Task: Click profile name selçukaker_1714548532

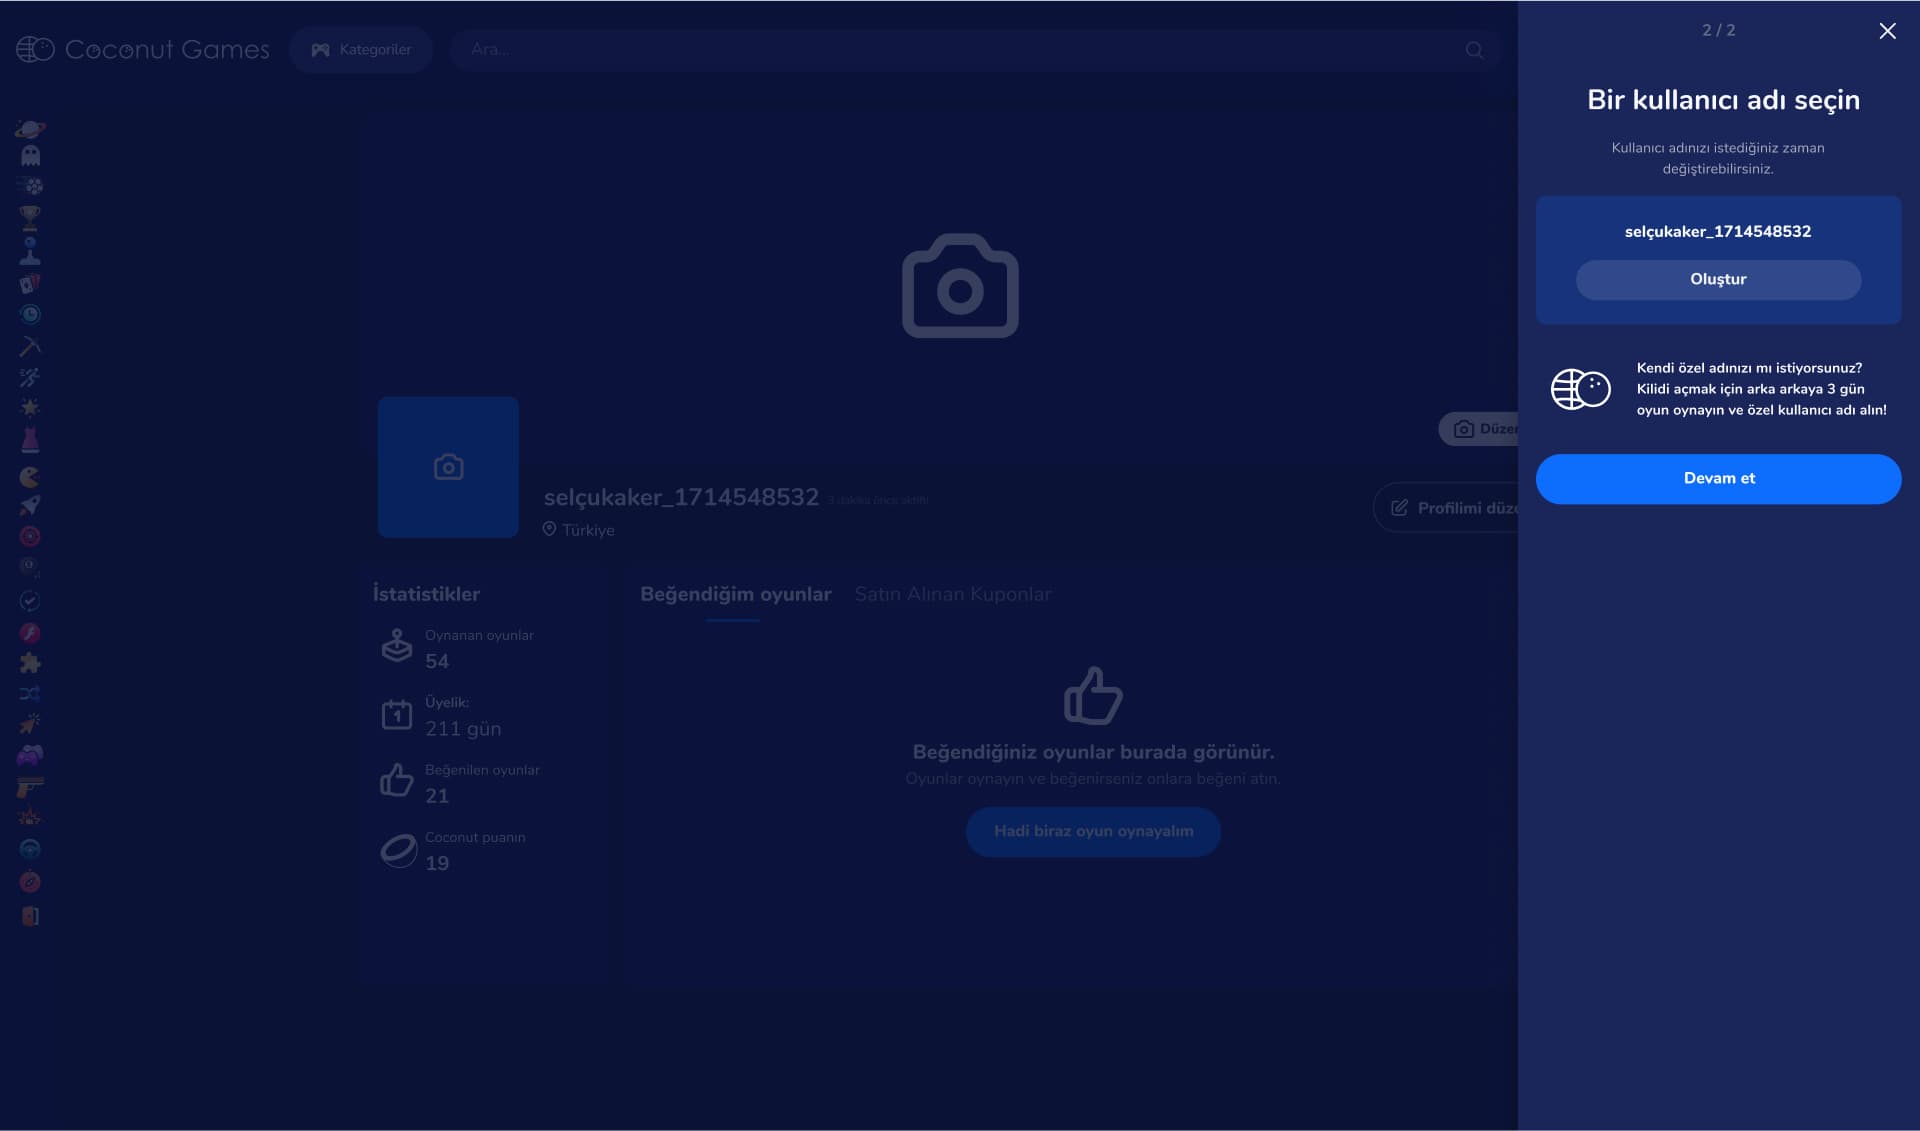Action: tap(681, 498)
